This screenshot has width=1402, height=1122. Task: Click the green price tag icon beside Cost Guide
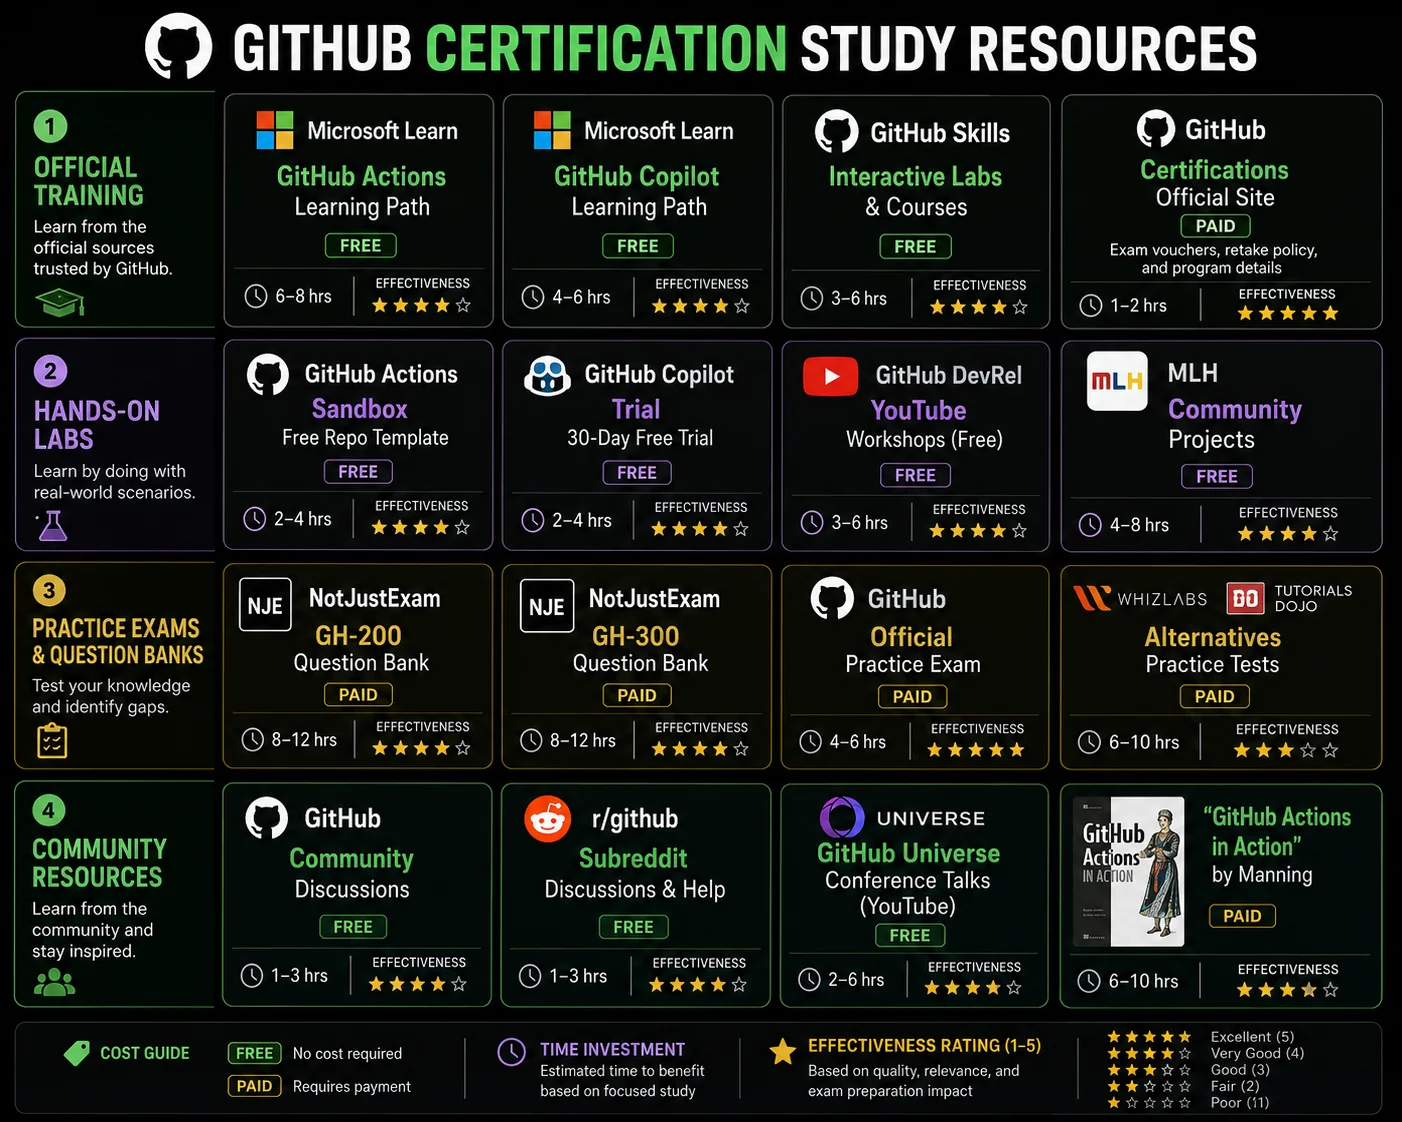click(x=77, y=1053)
